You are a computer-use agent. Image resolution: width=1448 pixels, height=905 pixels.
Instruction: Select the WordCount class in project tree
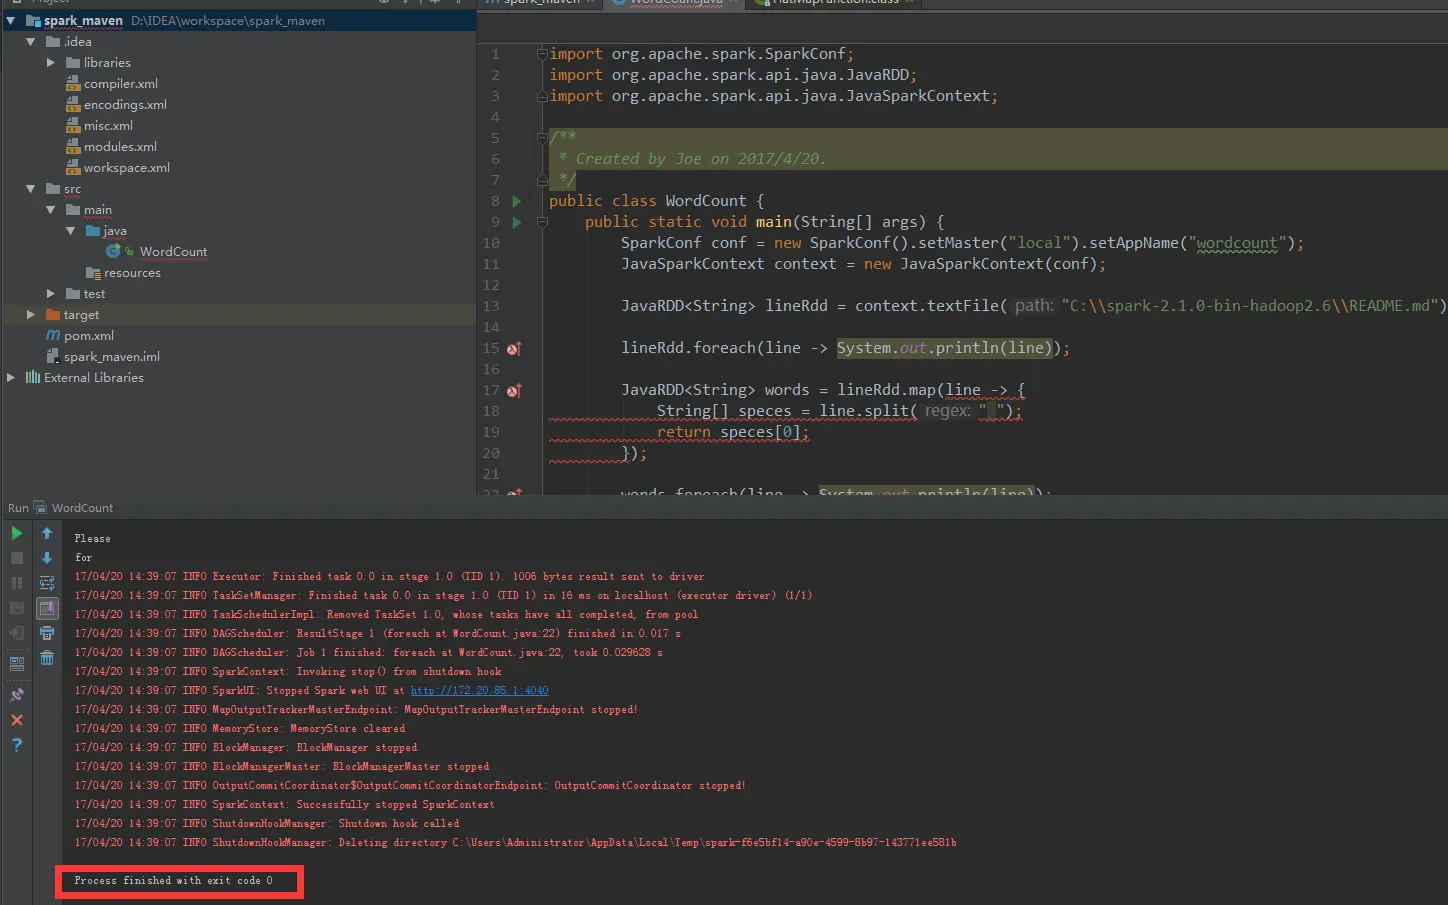click(173, 251)
